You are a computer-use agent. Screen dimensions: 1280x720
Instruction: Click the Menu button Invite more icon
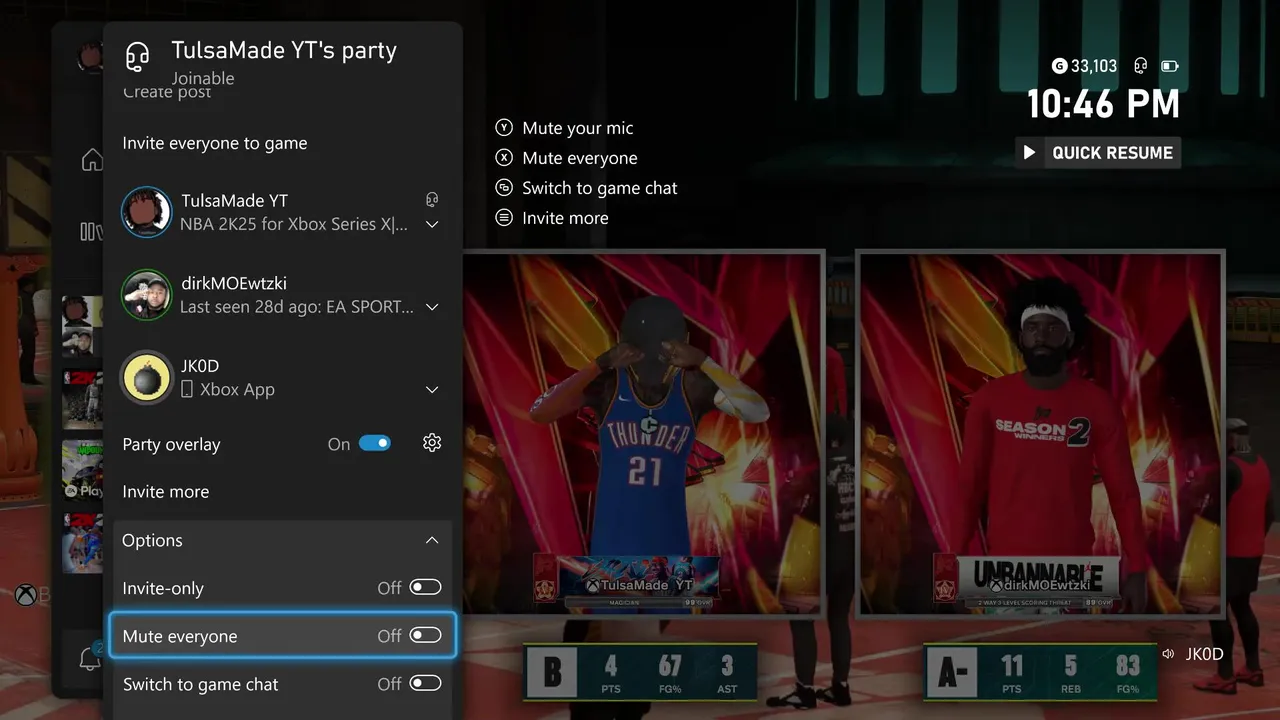504,218
